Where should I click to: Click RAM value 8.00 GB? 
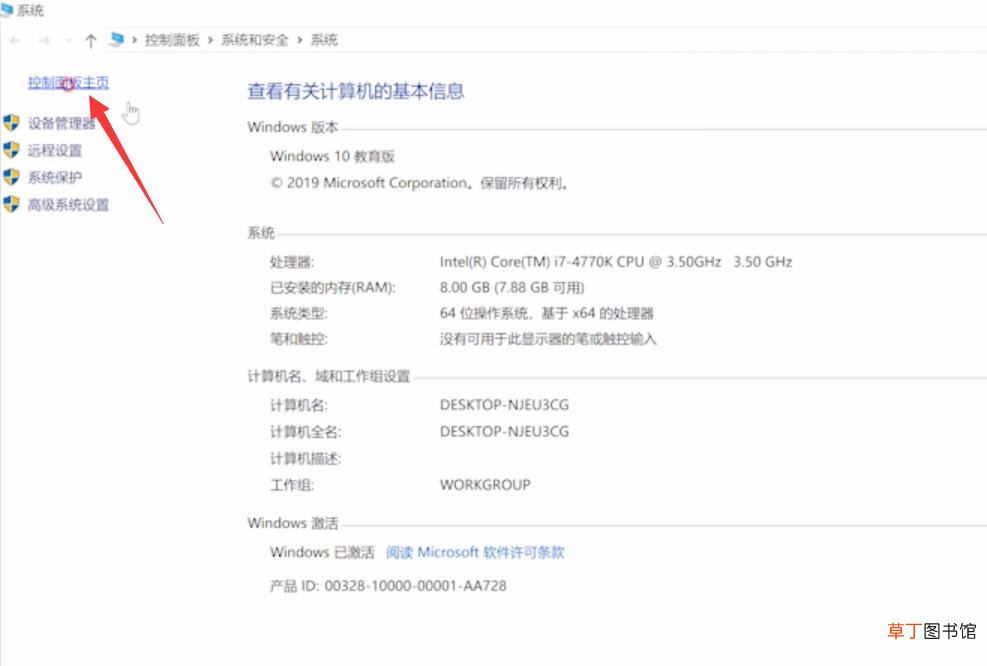pyautogui.click(x=512, y=288)
